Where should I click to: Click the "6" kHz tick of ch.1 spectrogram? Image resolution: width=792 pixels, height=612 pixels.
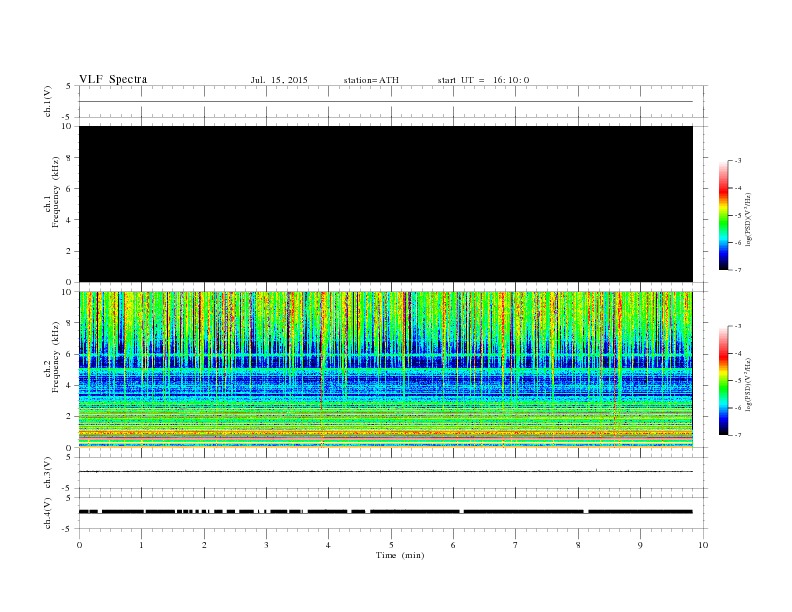click(70, 188)
